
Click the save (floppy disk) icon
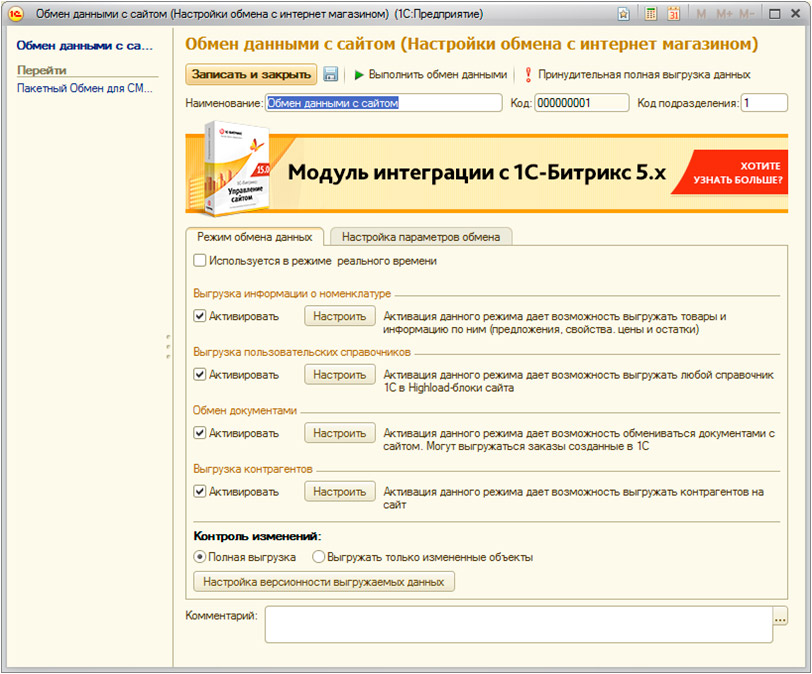click(x=330, y=75)
